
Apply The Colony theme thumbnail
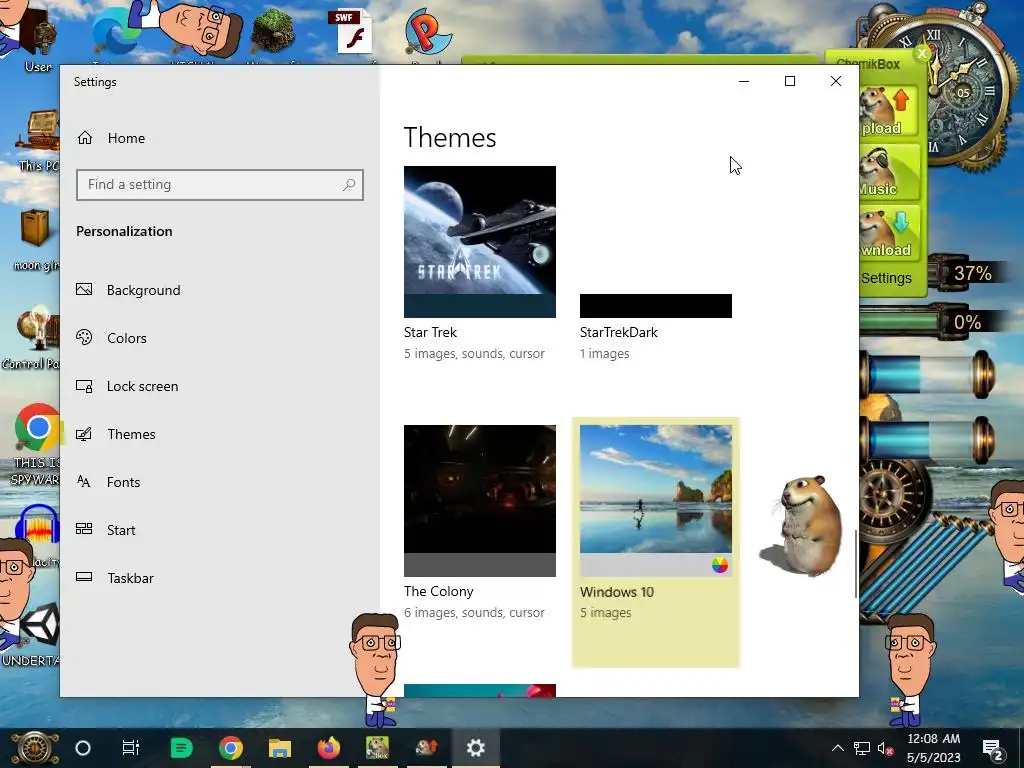tap(480, 501)
